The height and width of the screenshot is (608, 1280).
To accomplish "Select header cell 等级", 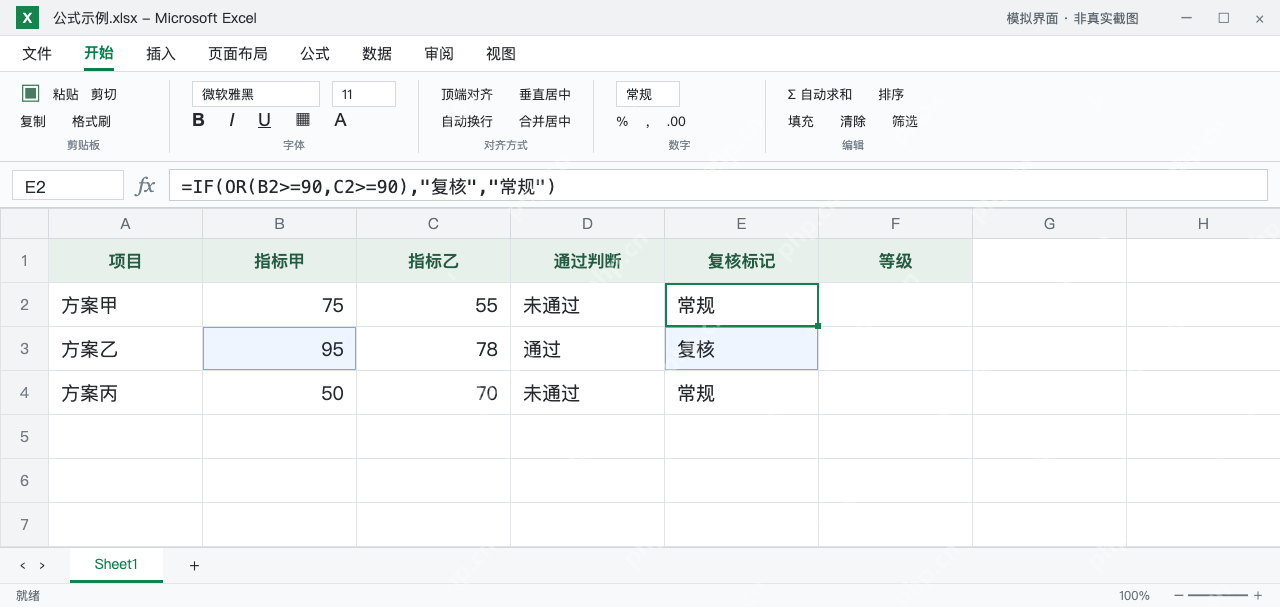I will click(896, 261).
